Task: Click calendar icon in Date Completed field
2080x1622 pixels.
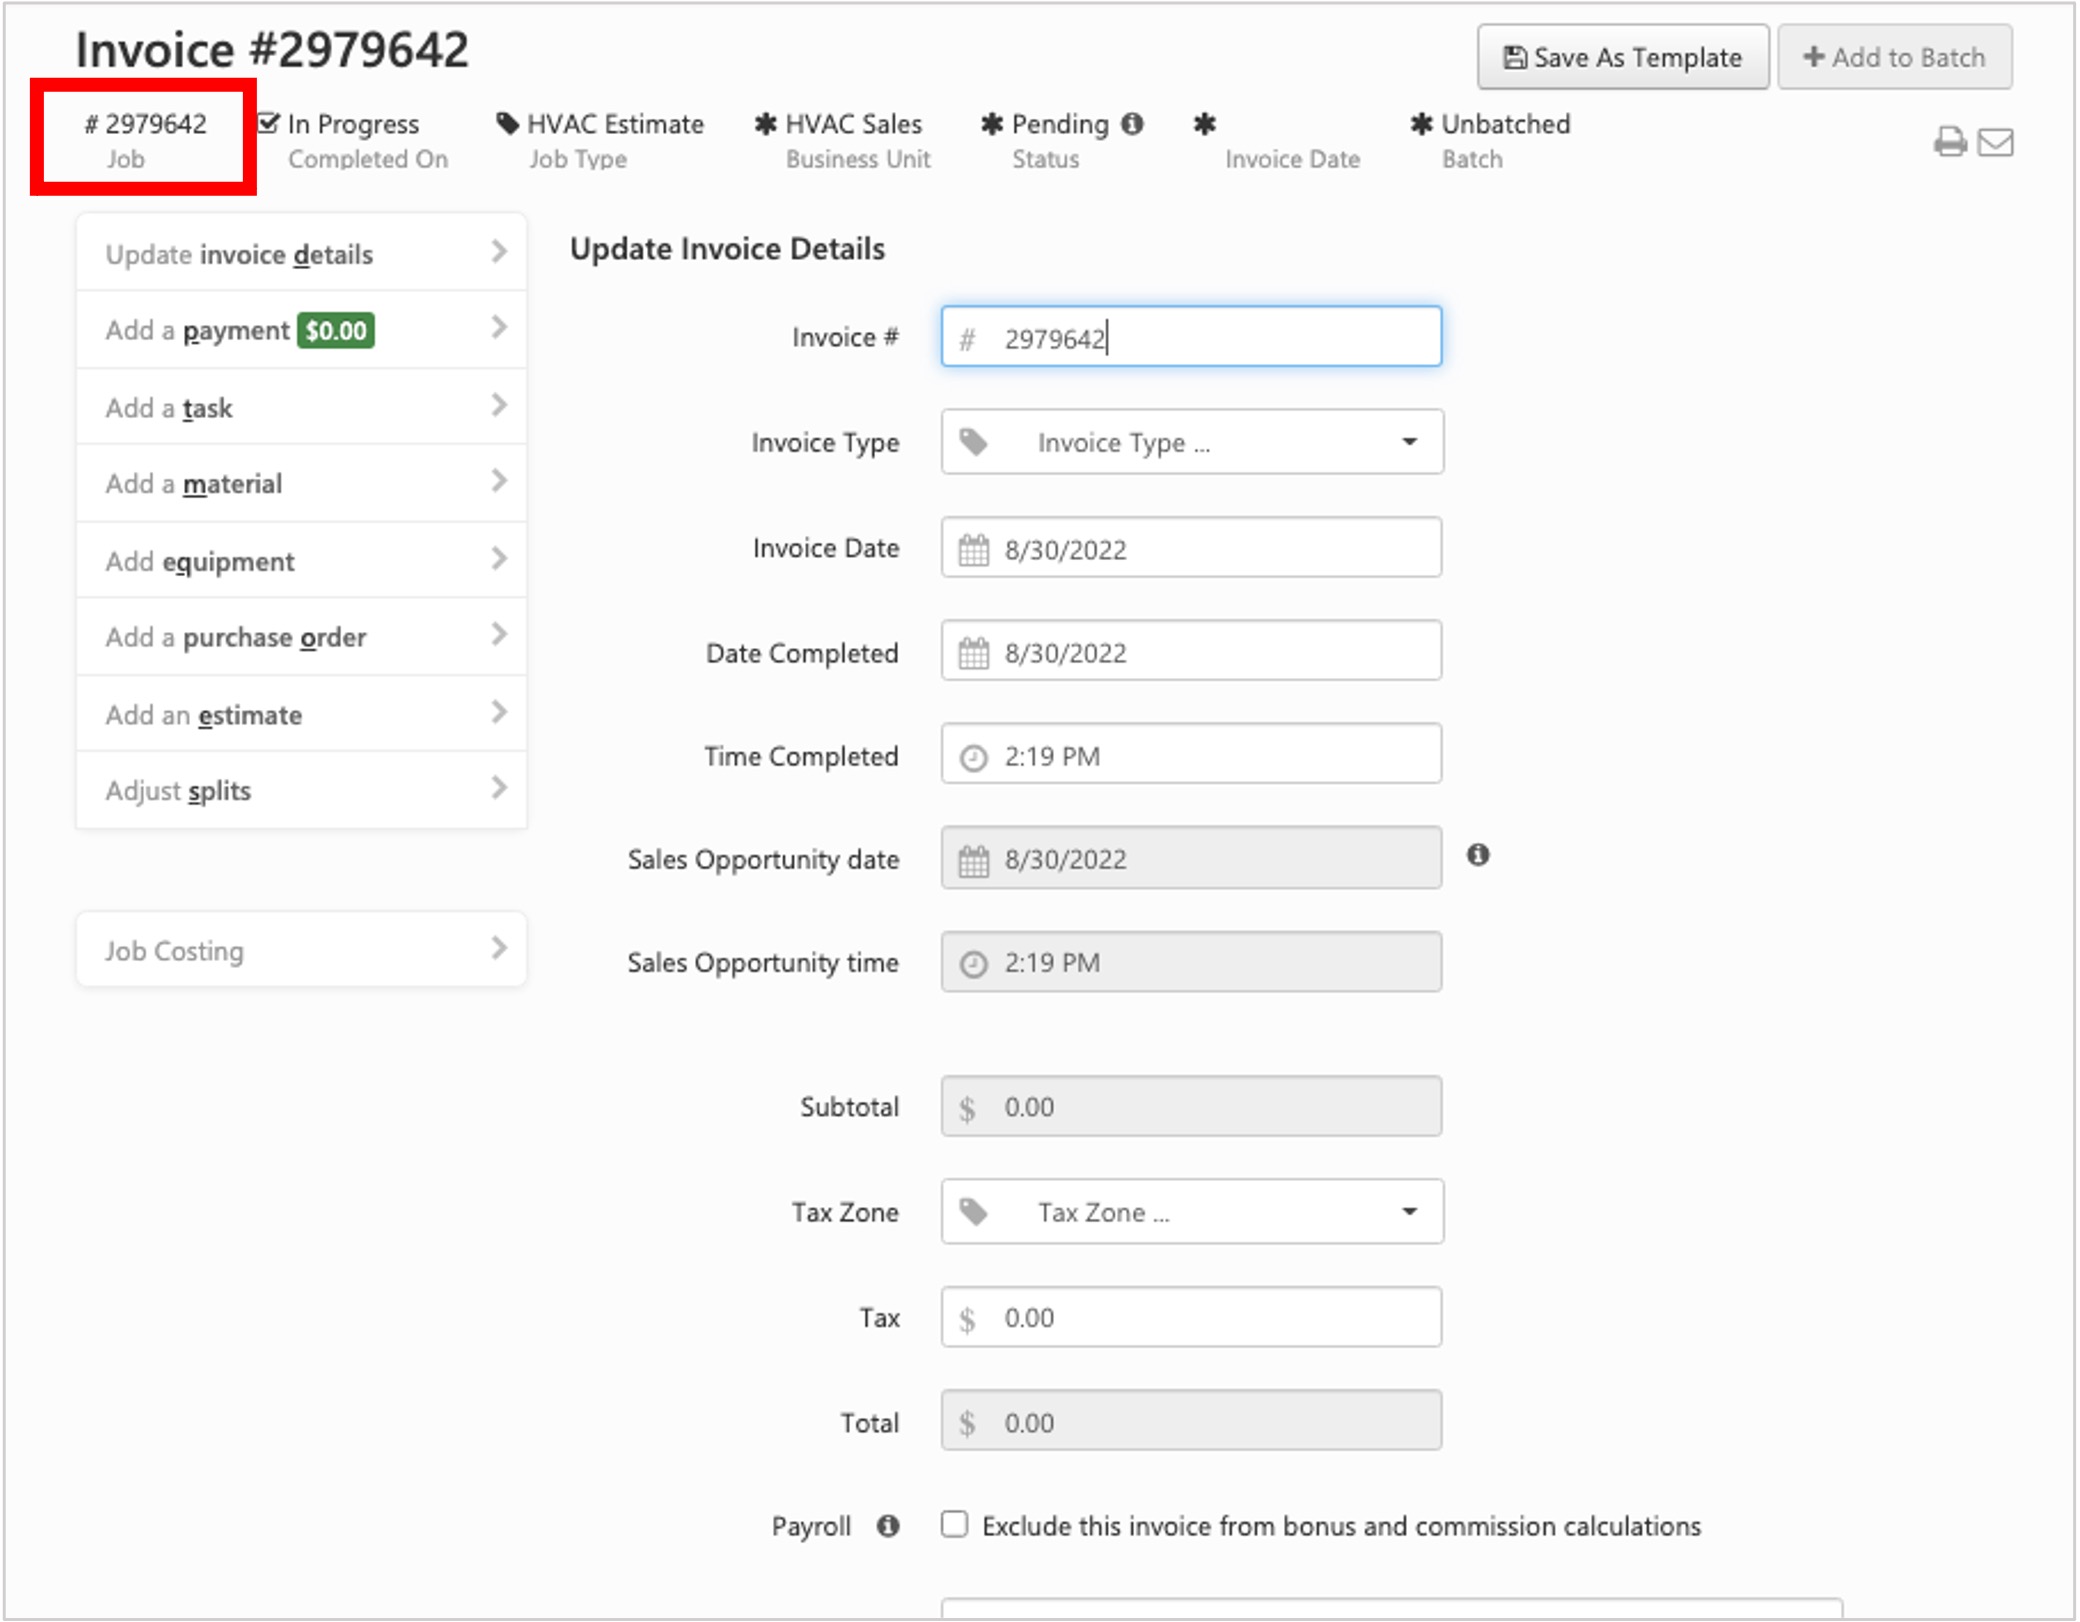Action: pos(973,653)
